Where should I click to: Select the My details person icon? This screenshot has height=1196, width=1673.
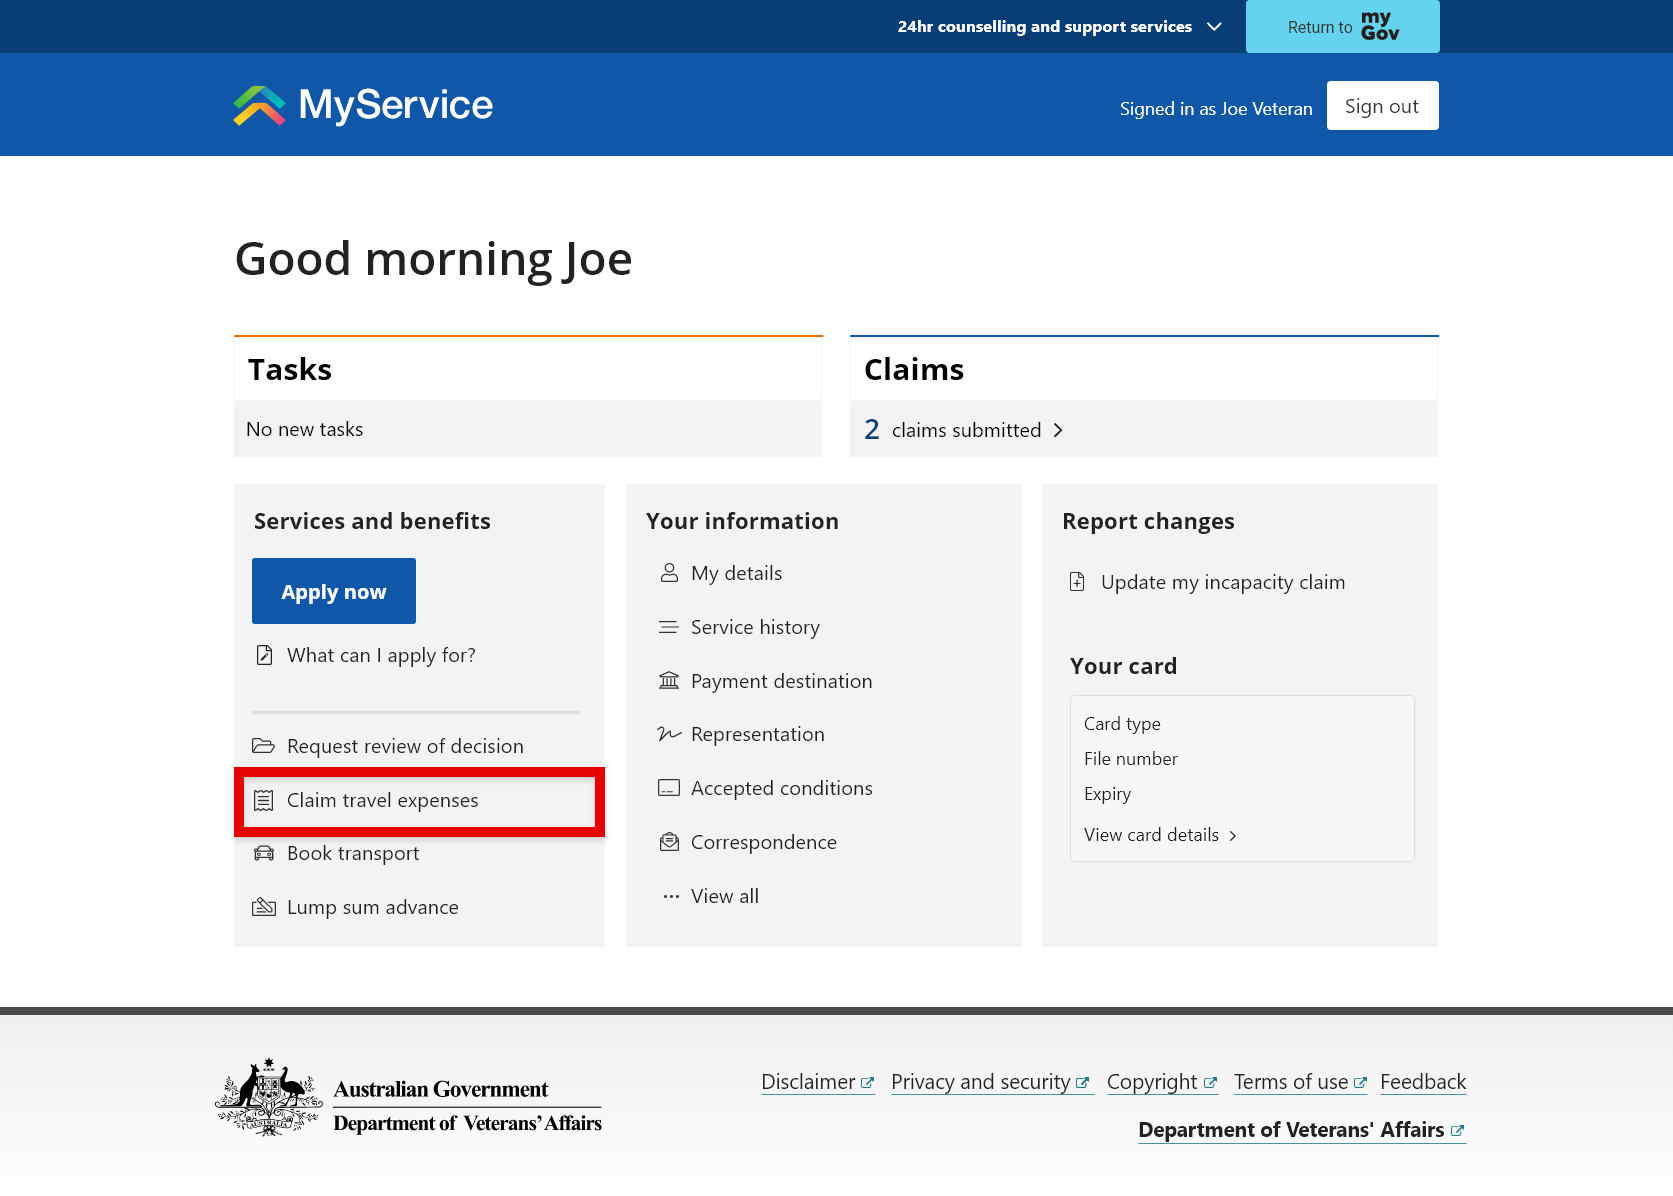tap(668, 572)
